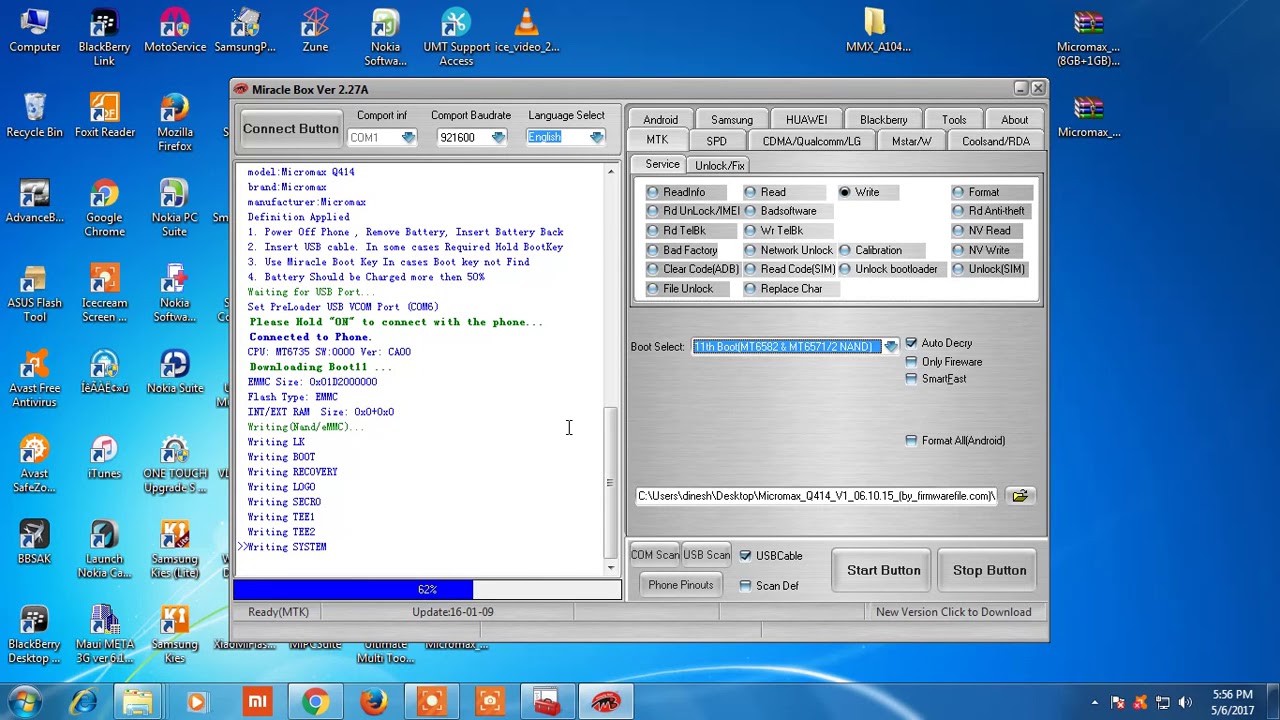Screen dimensions: 1280x720
Task: Open the Unlock/Fix sub-tab
Action: click(720, 165)
